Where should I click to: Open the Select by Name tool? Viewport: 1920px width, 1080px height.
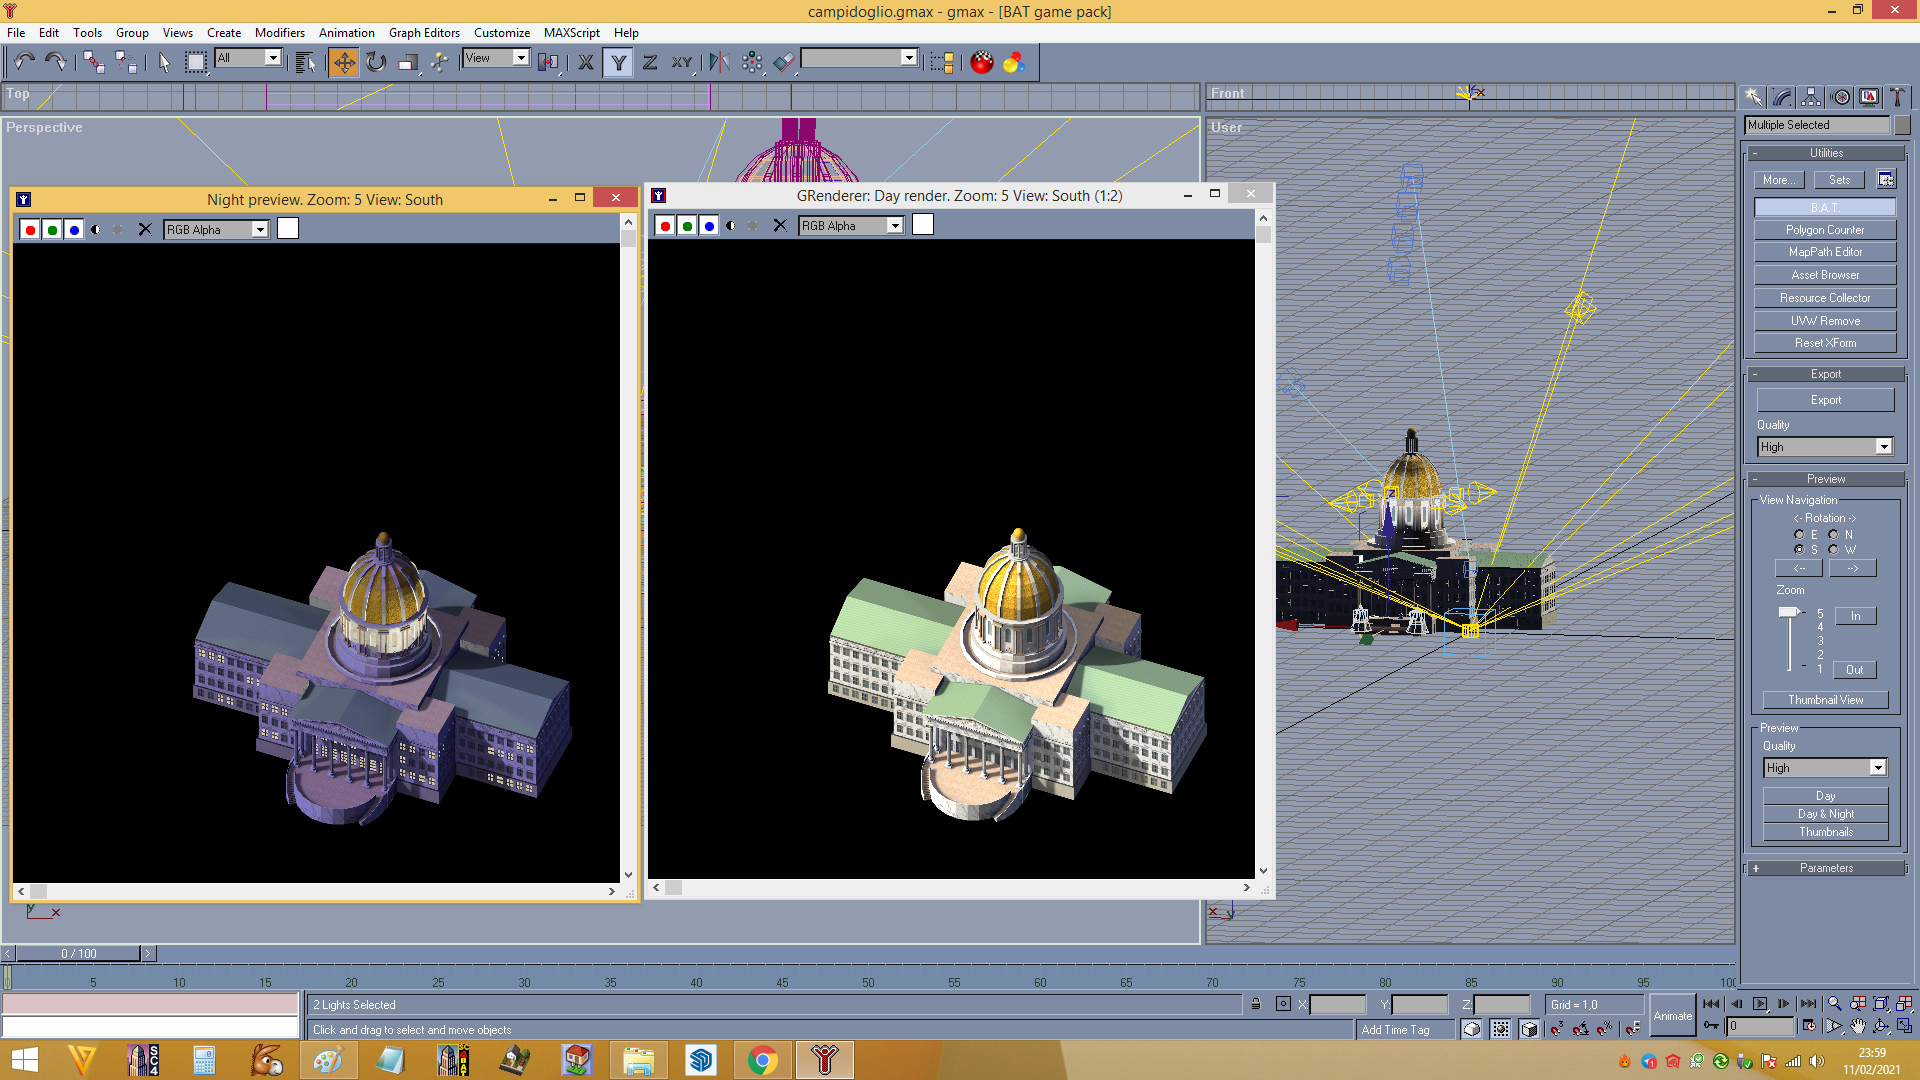click(x=306, y=62)
